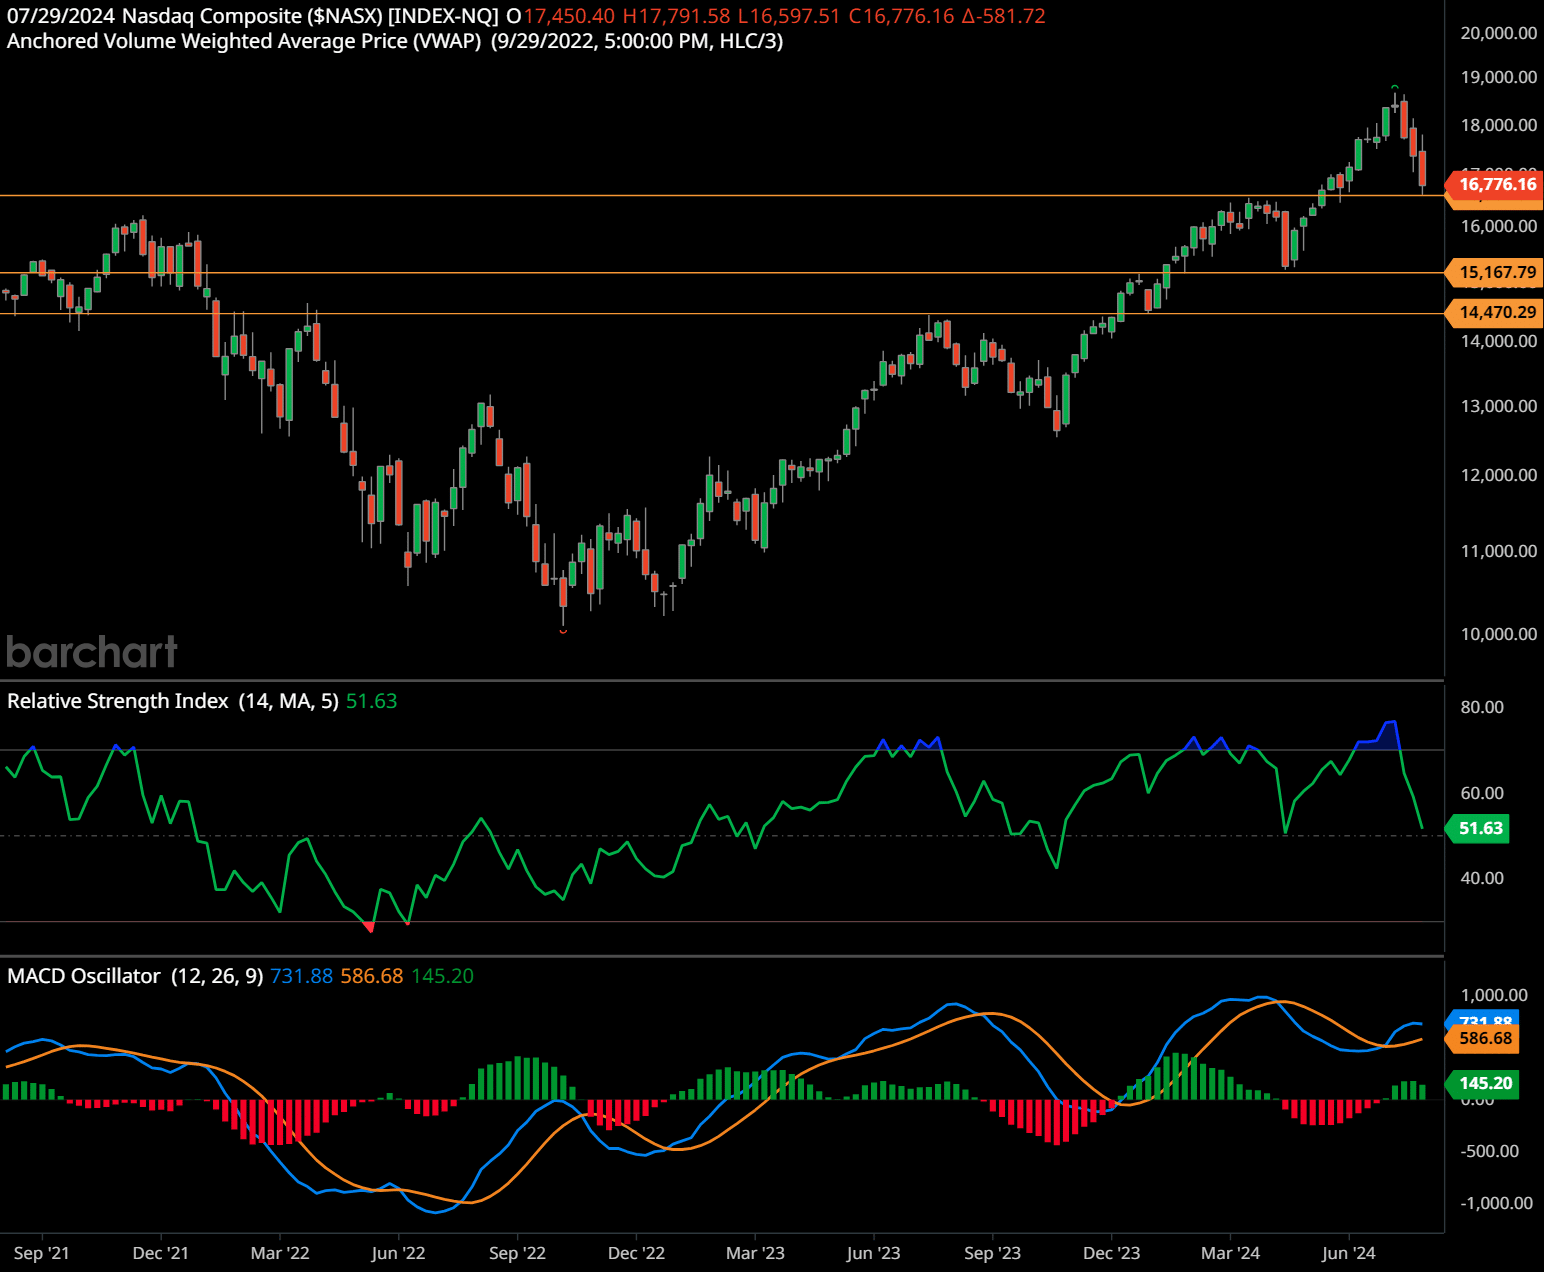Click the MACD 586.68 signal value label
1544x1272 pixels.
1484,1038
